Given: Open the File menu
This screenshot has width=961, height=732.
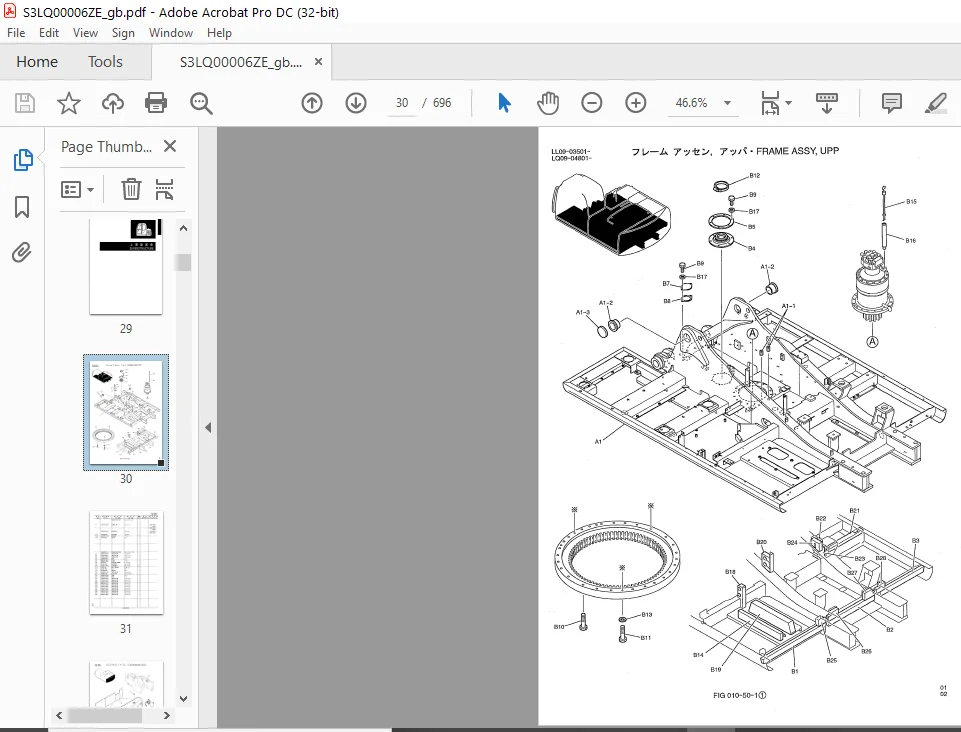Looking at the screenshot, I should 16,32.
